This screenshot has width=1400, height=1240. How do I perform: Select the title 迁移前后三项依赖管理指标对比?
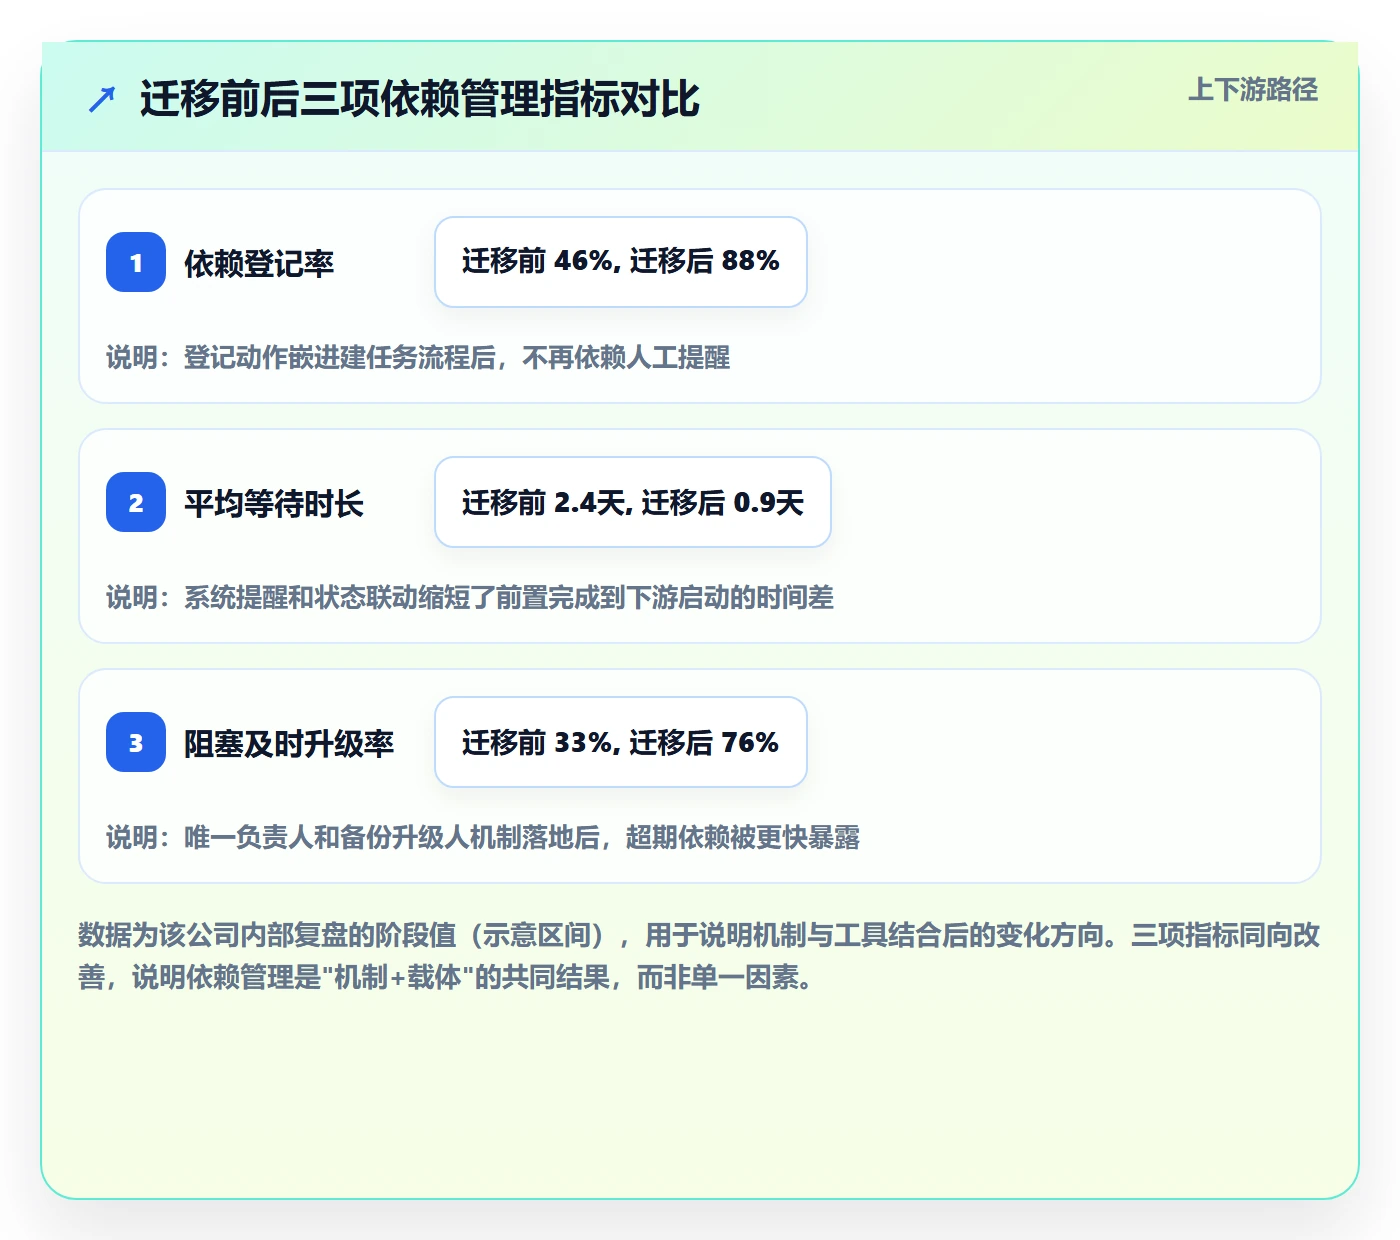(x=420, y=99)
